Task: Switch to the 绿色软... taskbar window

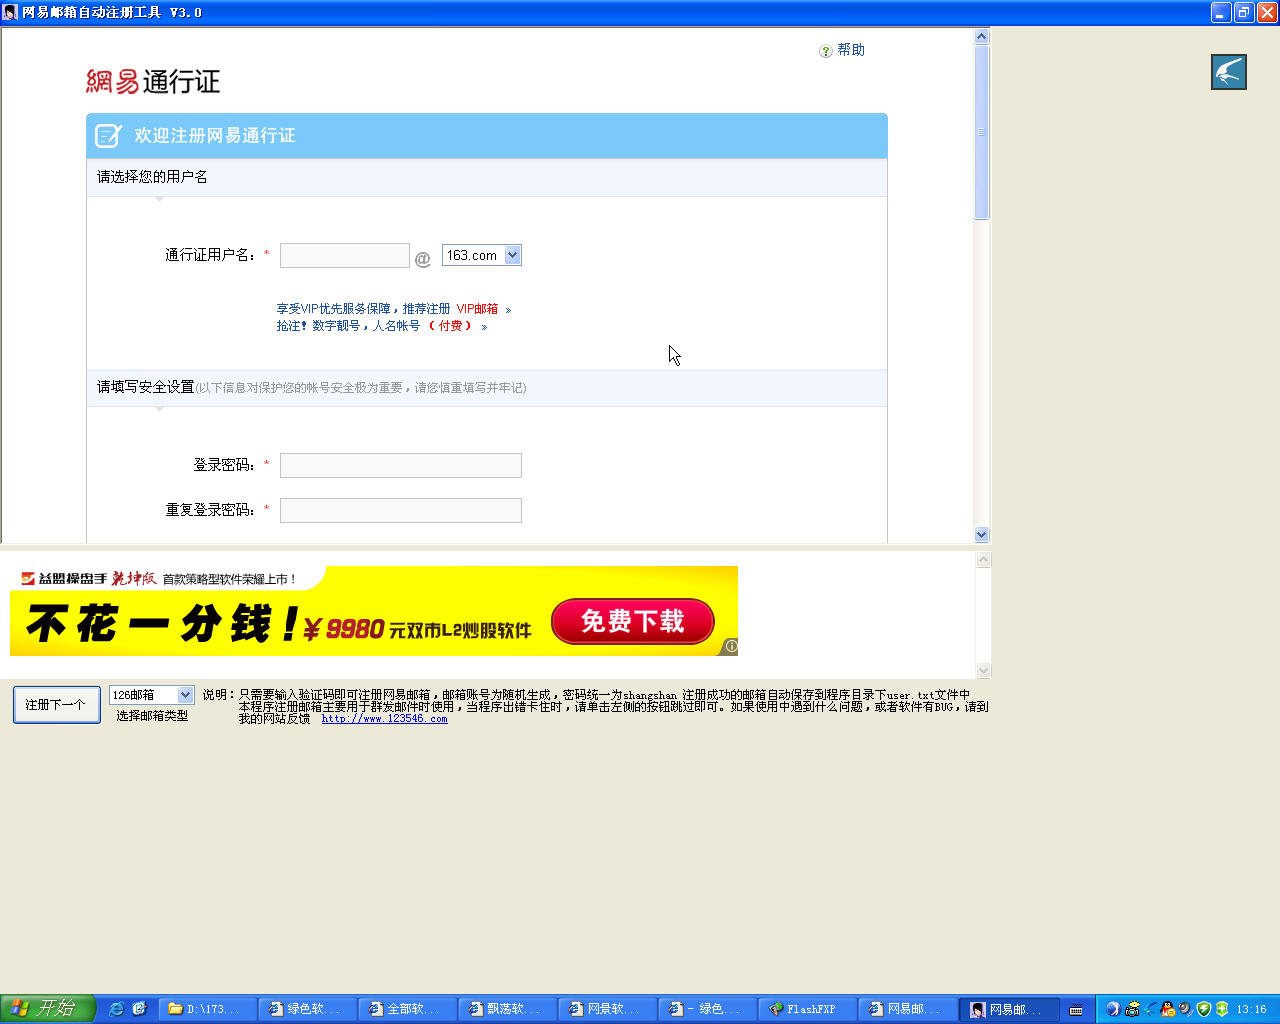Action: point(308,1009)
